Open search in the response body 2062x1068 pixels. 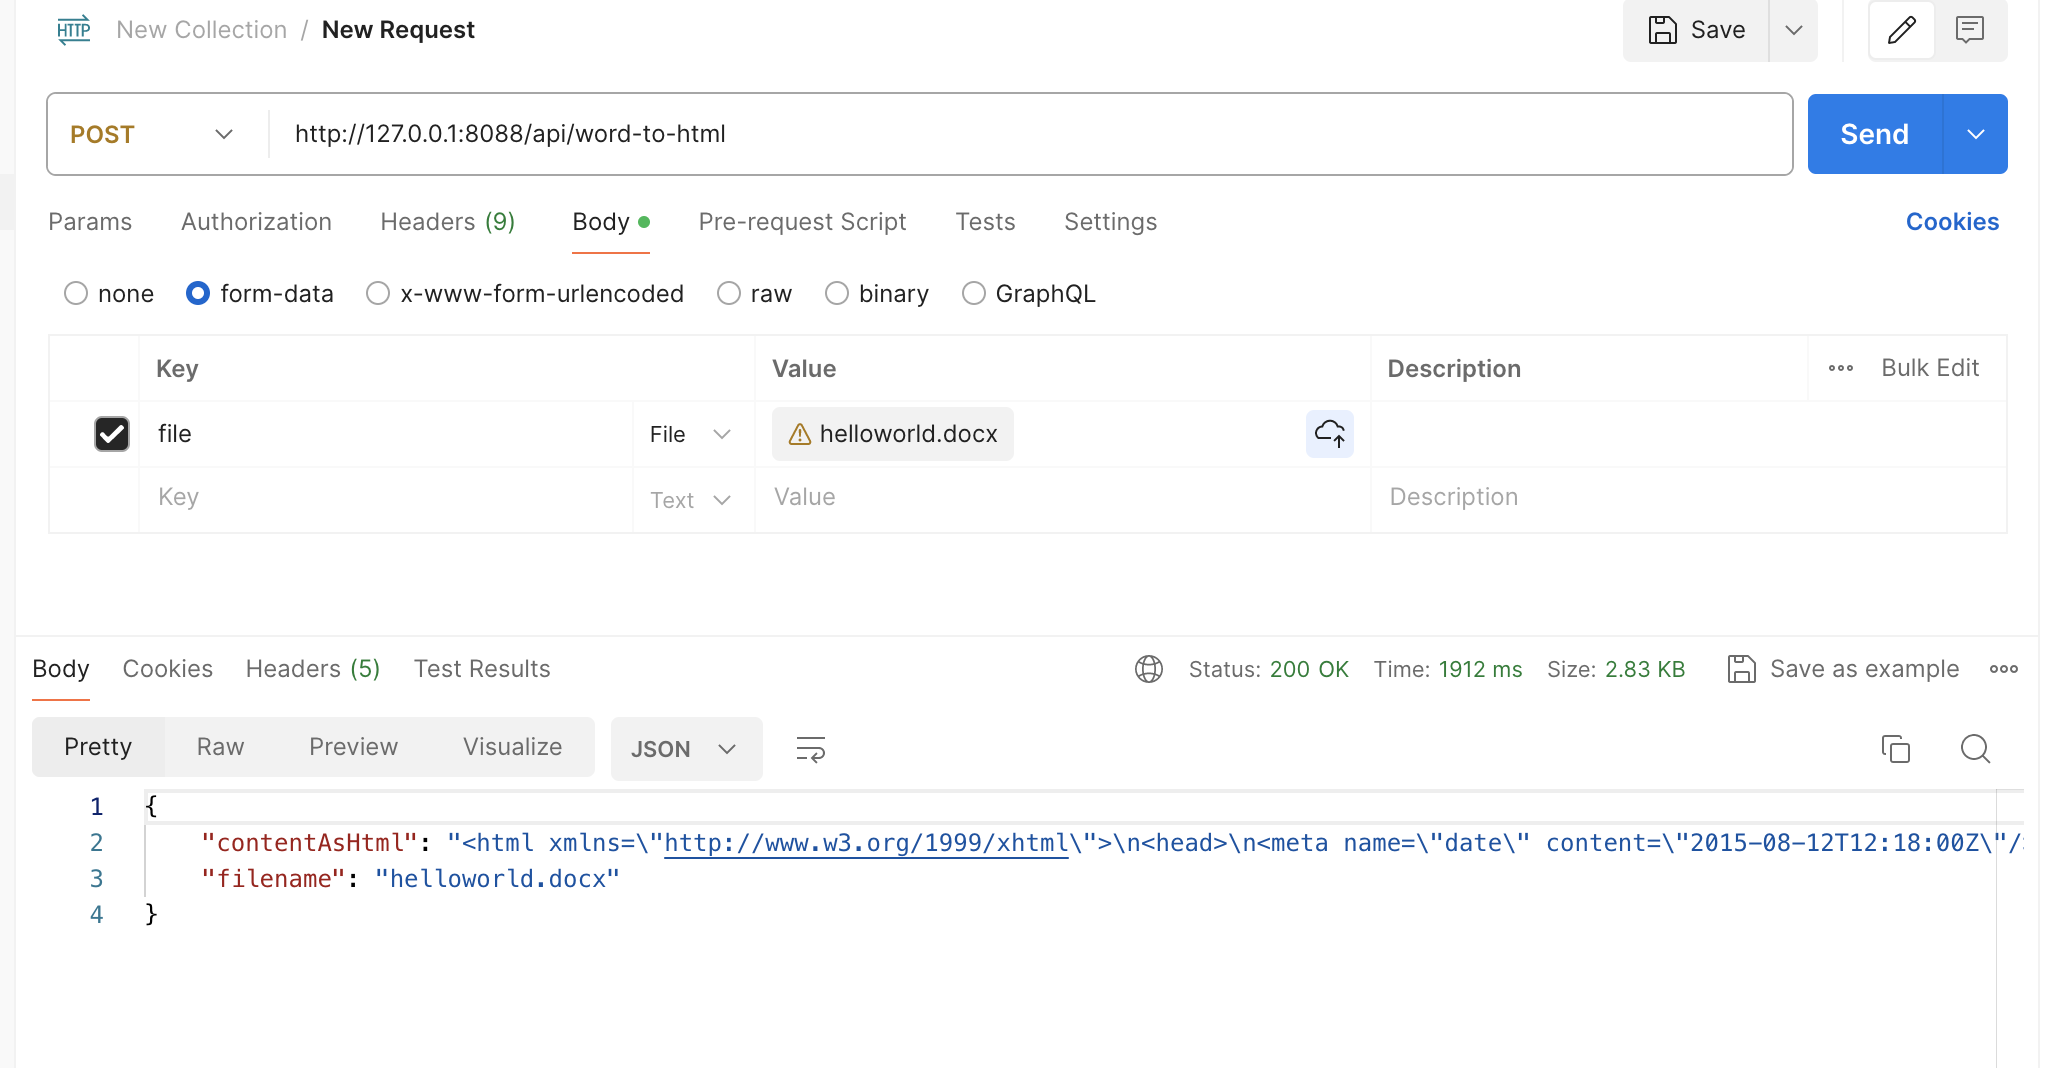coord(1975,748)
